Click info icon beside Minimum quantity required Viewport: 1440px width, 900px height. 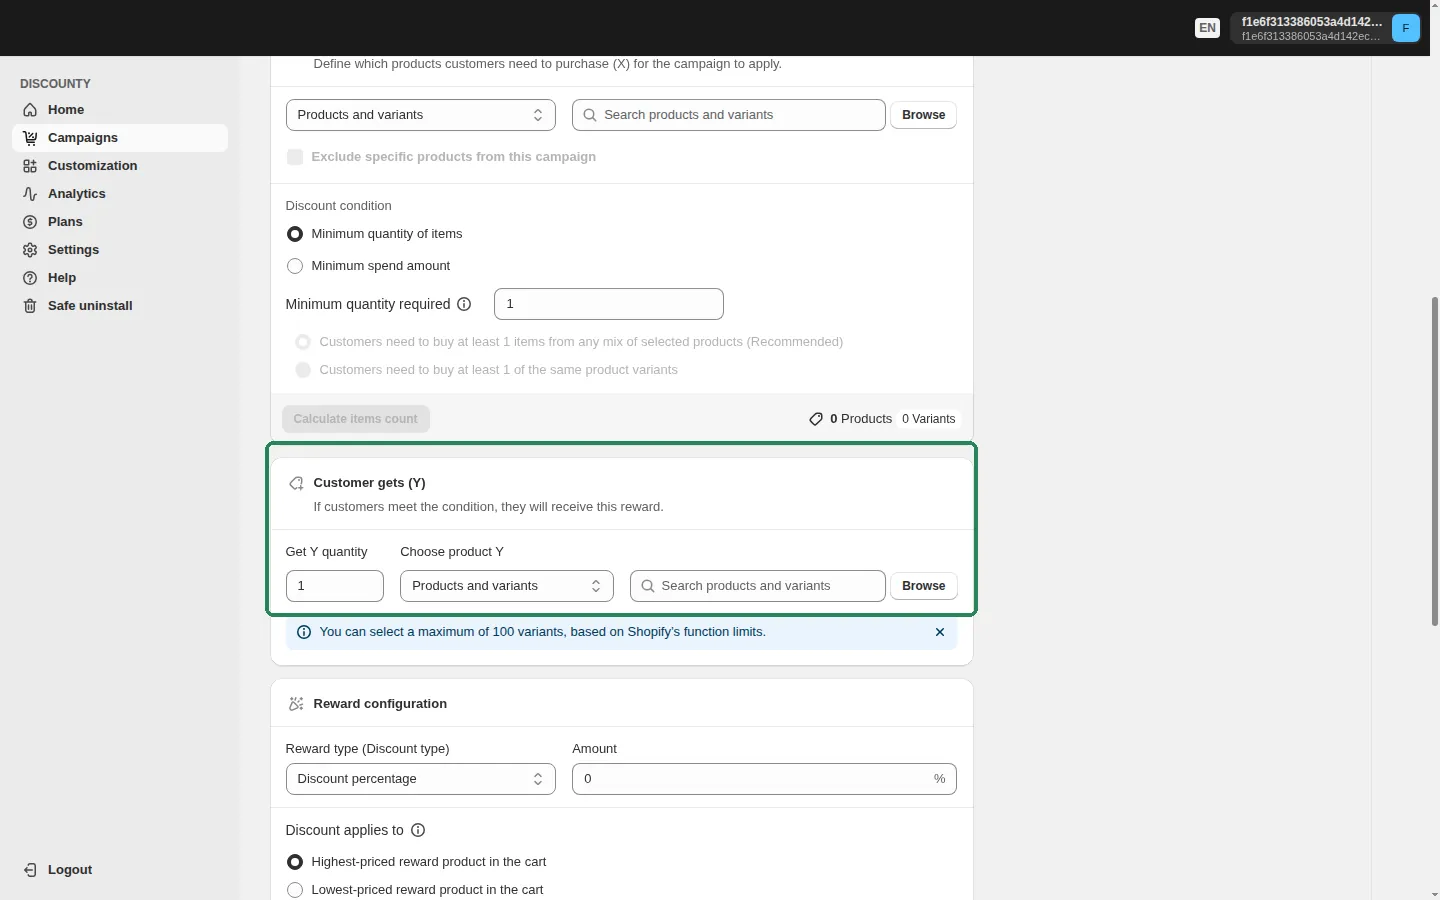pos(464,304)
